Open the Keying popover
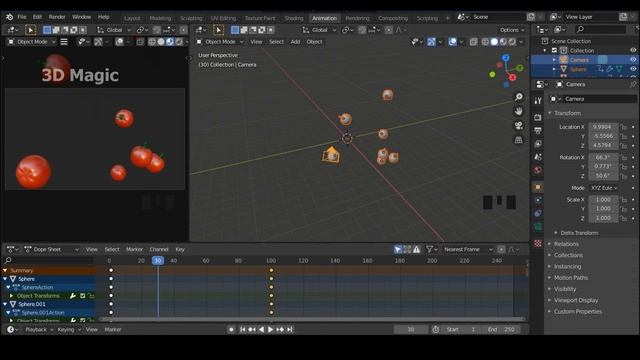The width and height of the screenshot is (640, 360). pos(69,329)
